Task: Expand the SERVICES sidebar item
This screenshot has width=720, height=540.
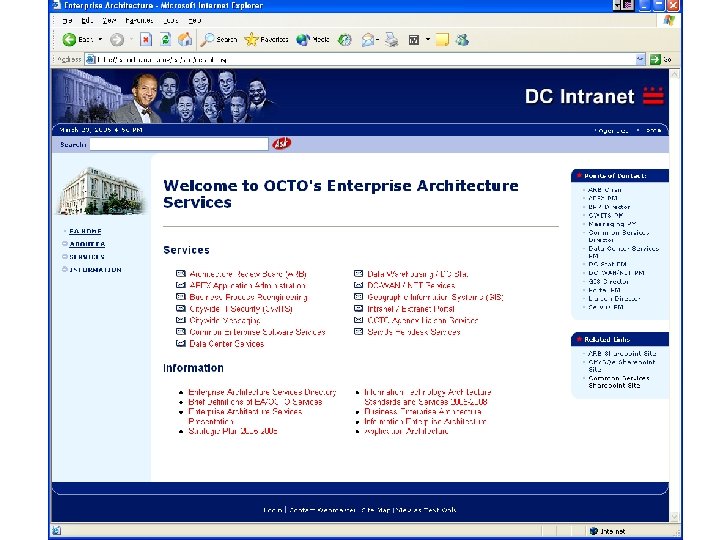Action: (x=65, y=257)
